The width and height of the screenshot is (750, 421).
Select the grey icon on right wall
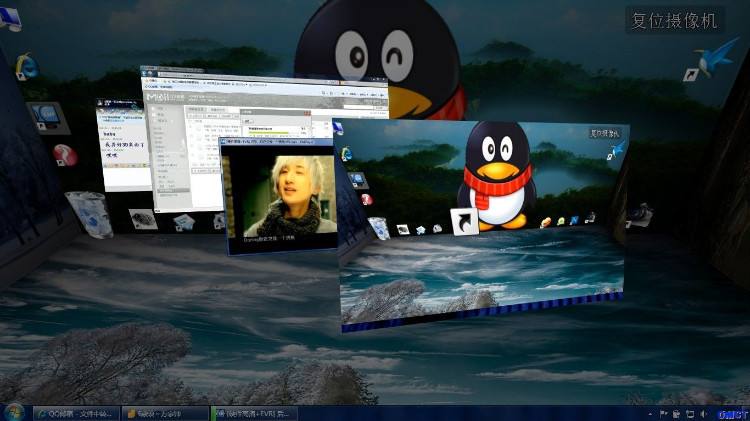click(x=639, y=215)
